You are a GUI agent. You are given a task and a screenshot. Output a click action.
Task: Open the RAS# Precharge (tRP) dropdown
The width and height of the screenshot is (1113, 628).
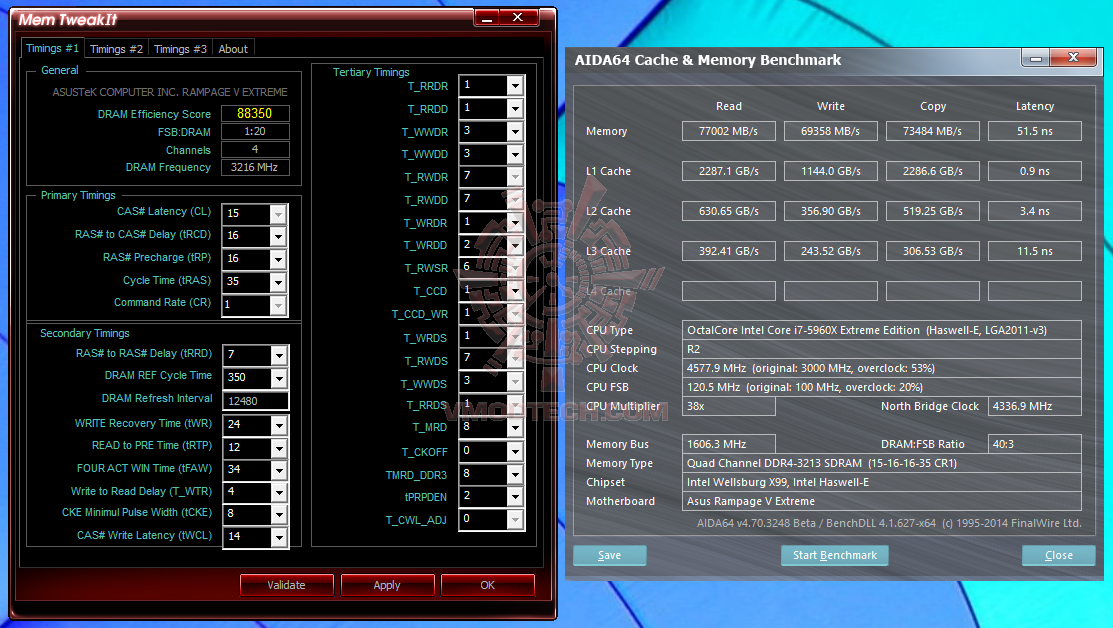click(x=278, y=259)
